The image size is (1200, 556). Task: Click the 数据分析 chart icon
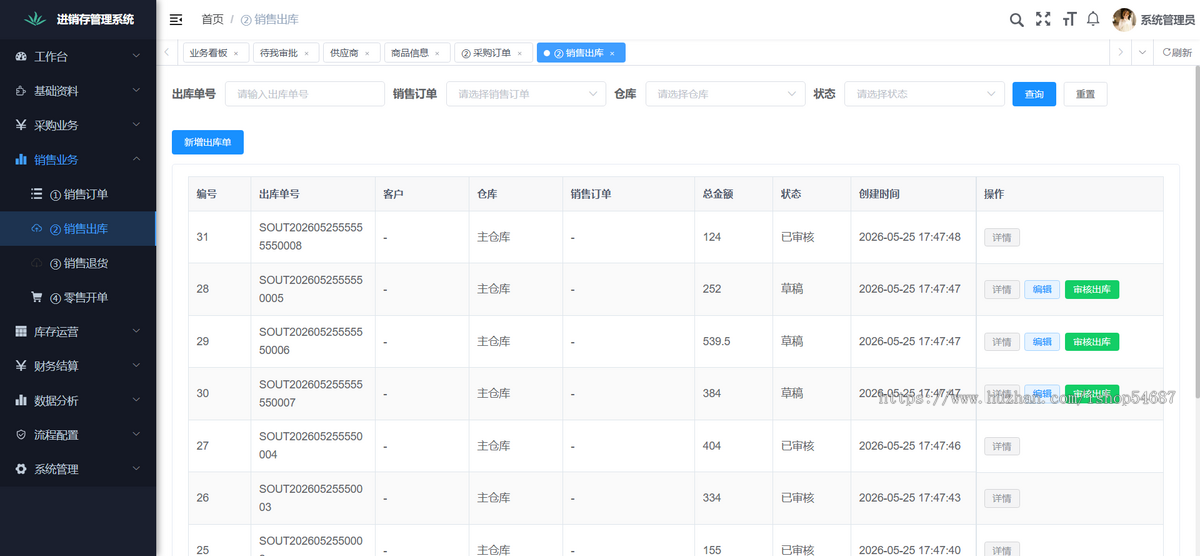pyautogui.click(x=22, y=400)
